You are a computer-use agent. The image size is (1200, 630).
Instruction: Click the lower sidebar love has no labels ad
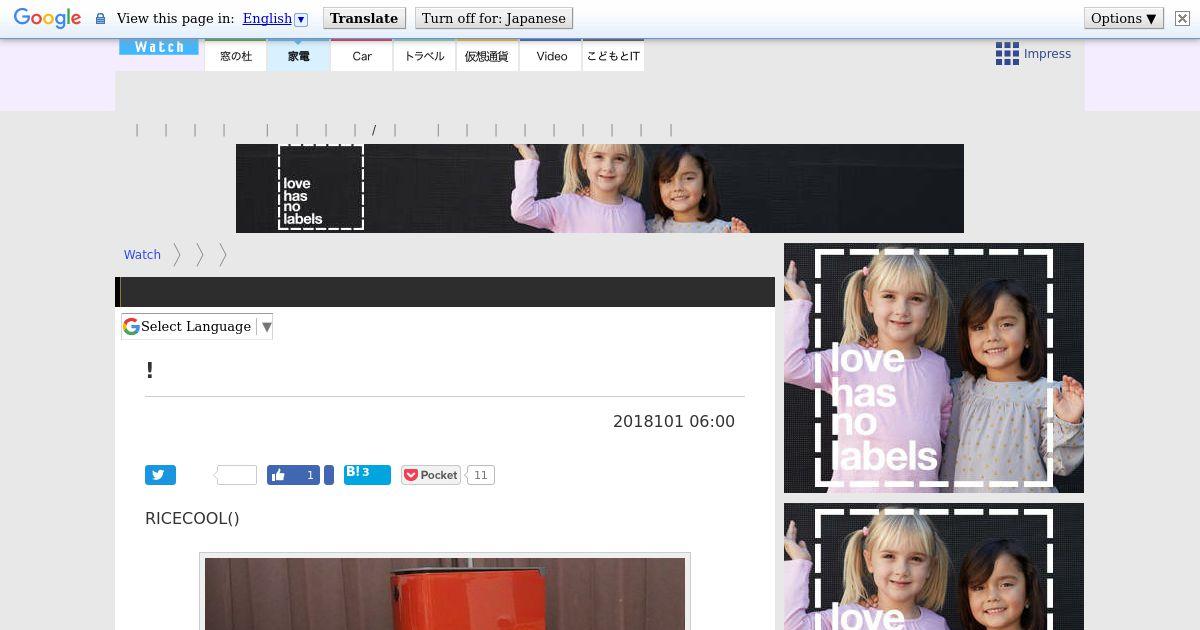point(934,566)
